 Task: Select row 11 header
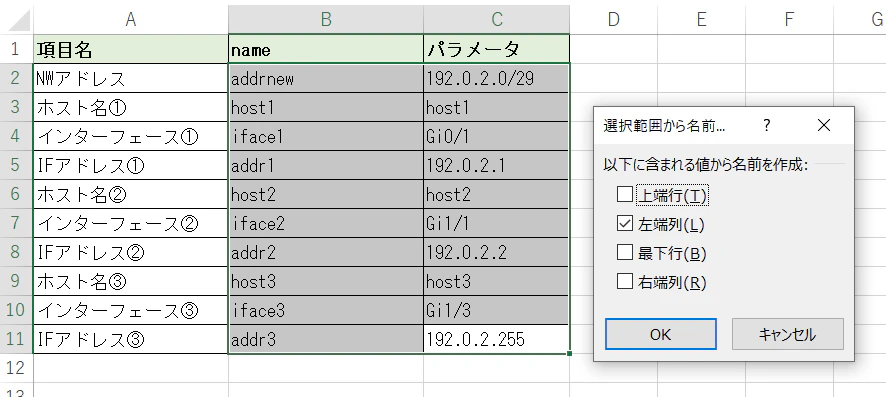click(16, 339)
